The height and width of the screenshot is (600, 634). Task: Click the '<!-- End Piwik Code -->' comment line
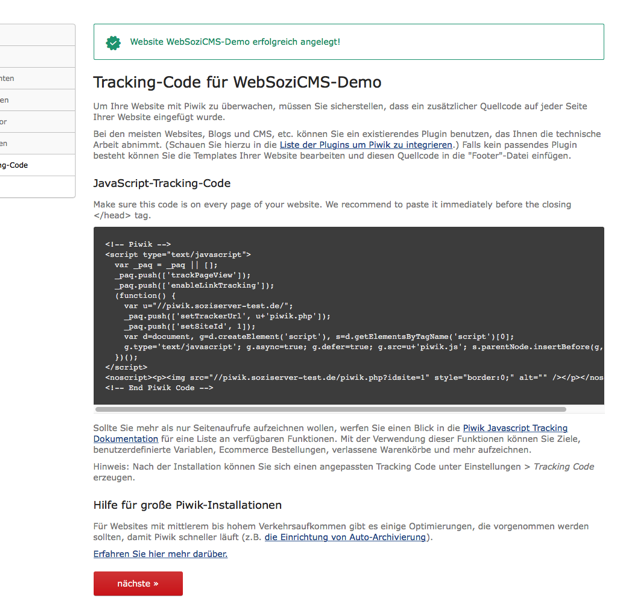tap(159, 388)
